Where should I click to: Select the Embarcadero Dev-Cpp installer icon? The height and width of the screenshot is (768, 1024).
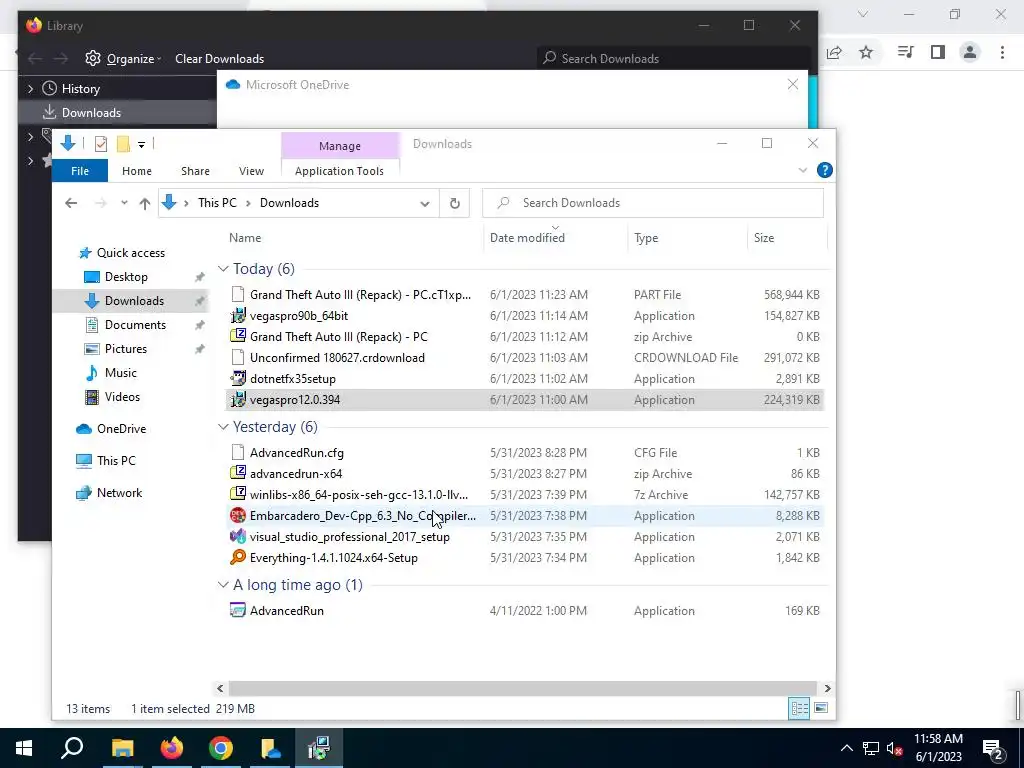238,516
